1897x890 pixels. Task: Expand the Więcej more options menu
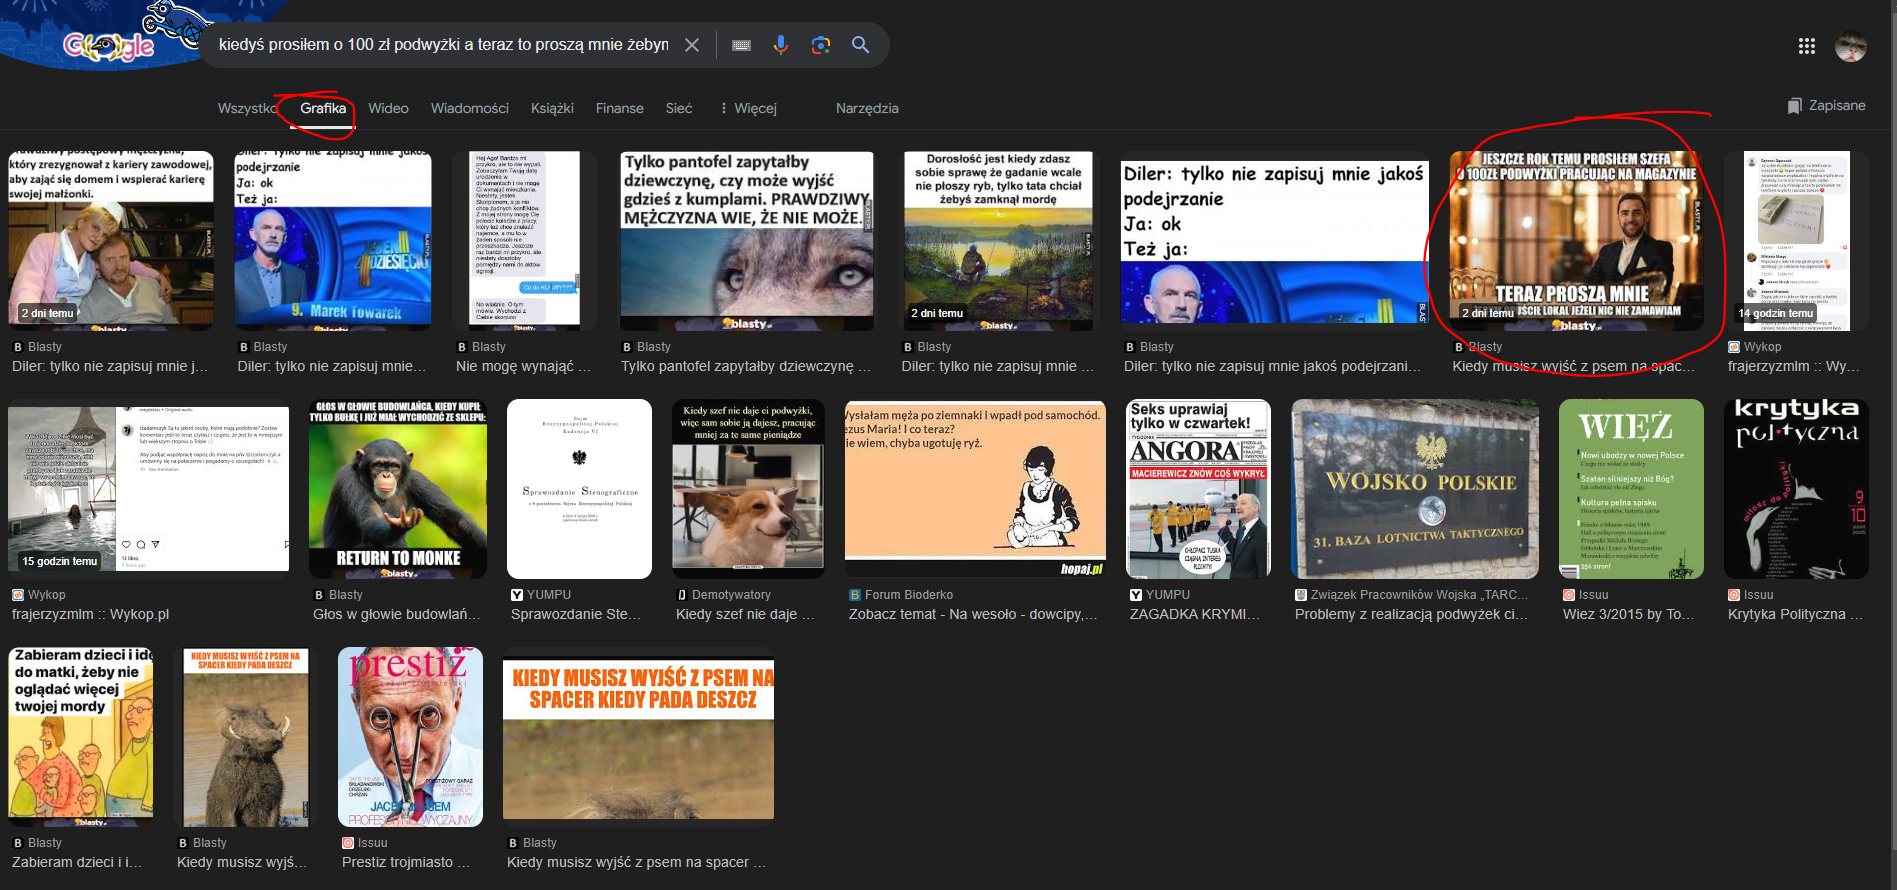tap(748, 108)
